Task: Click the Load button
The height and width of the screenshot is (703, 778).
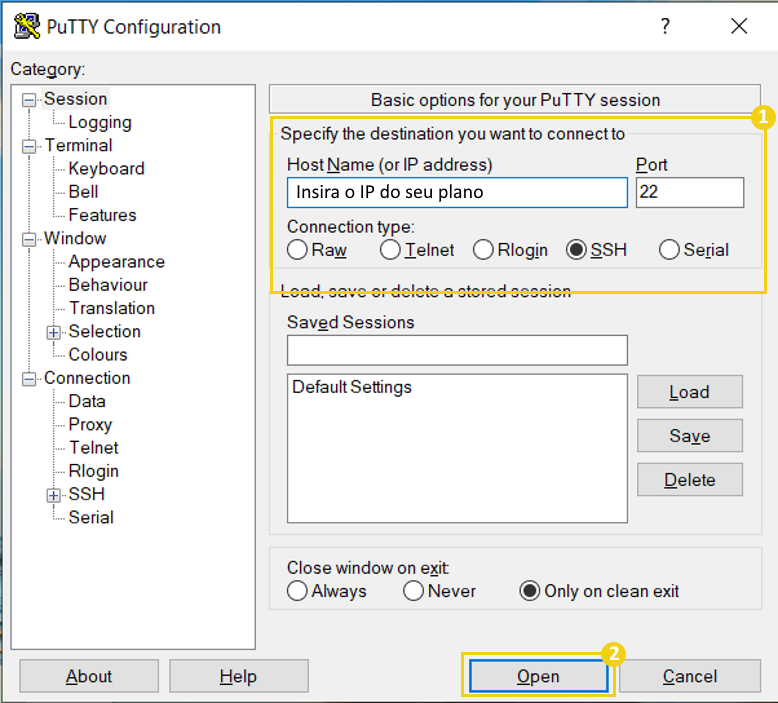Action: 690,392
